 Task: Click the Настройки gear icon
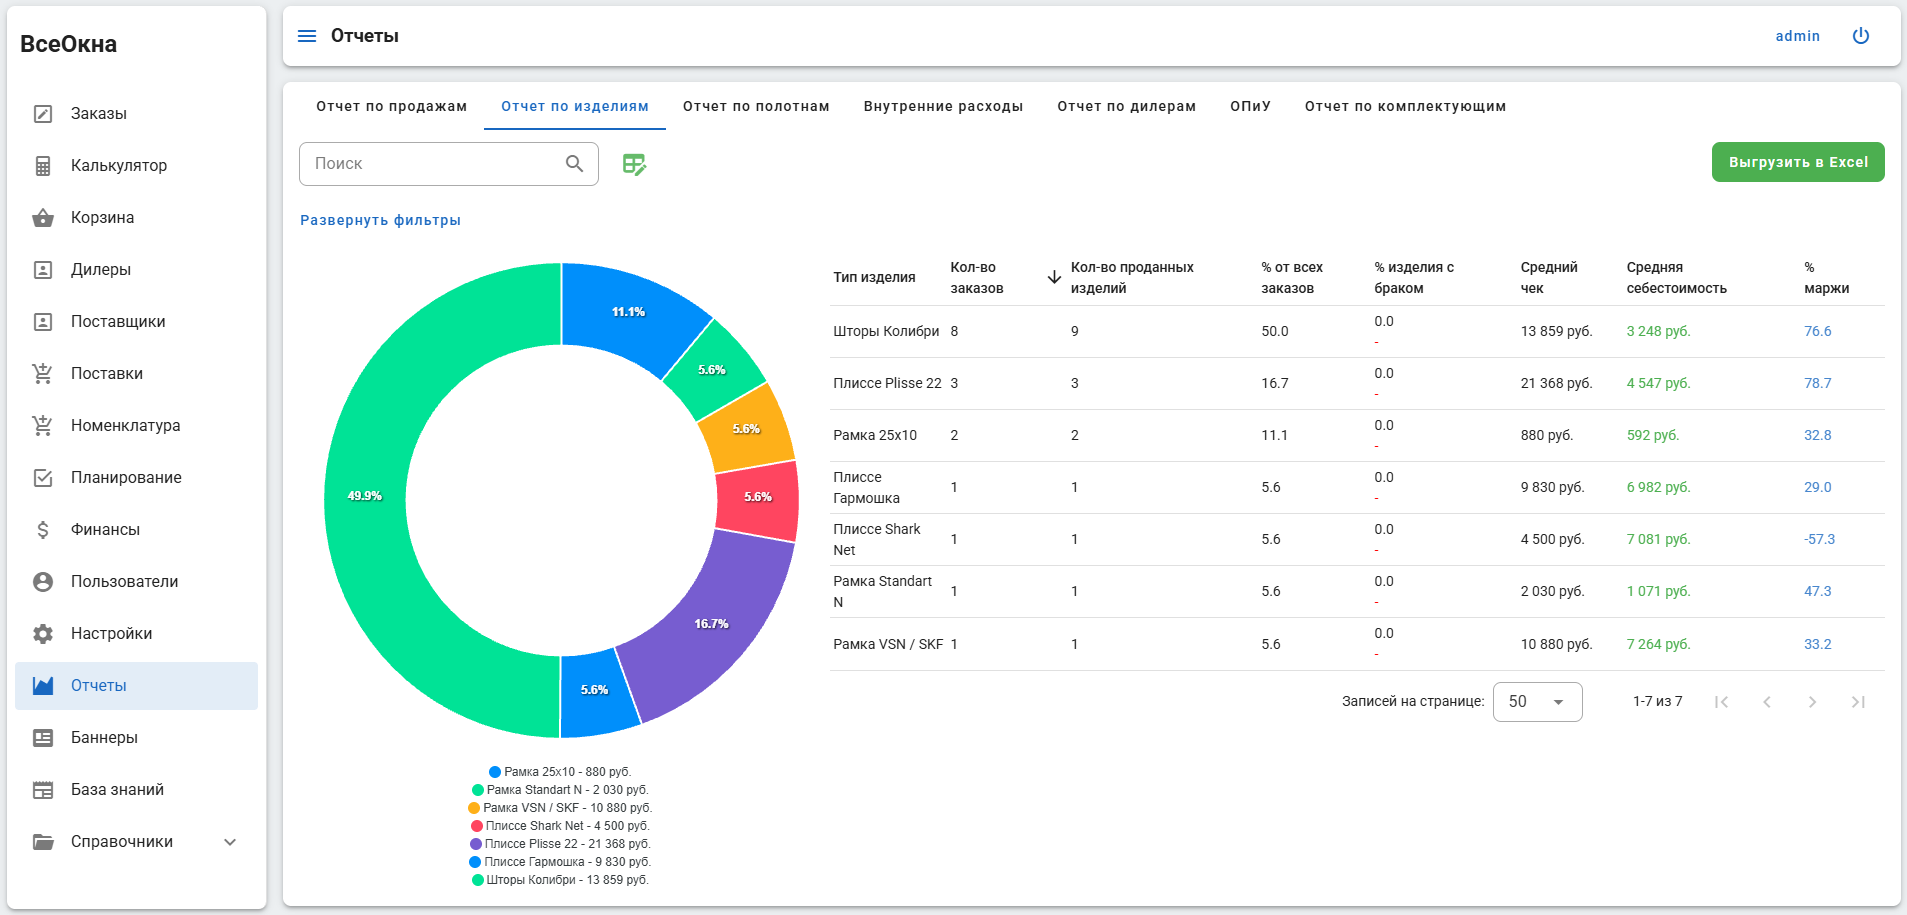click(x=43, y=634)
